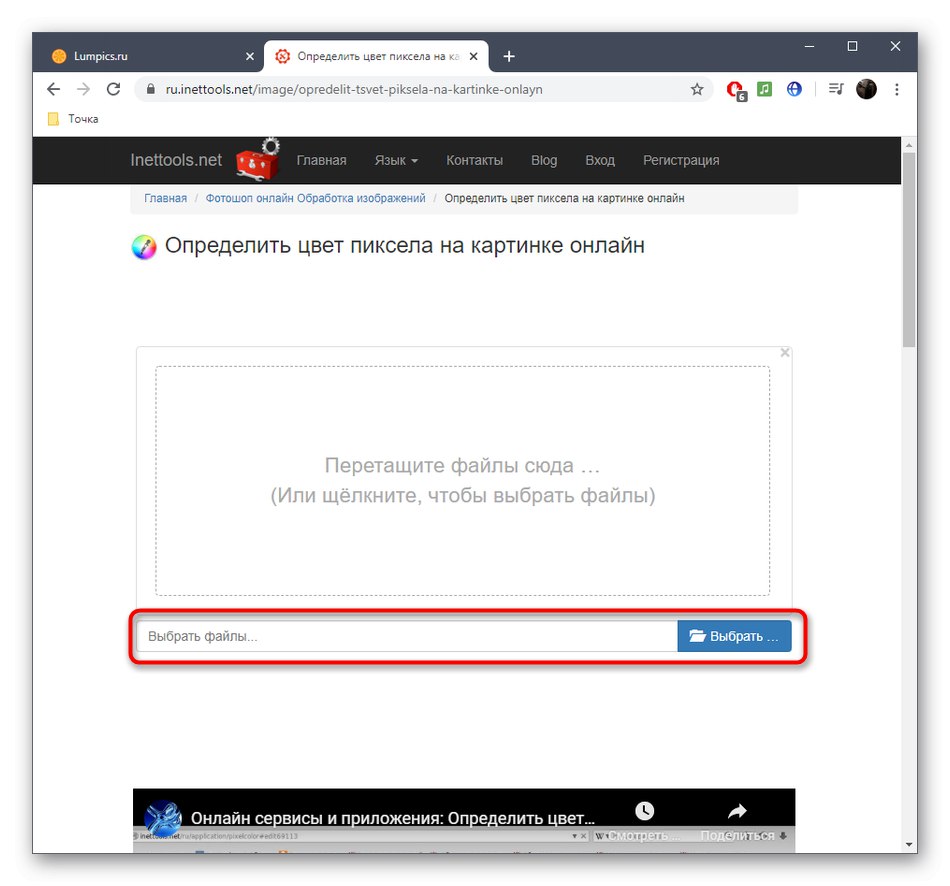The image size is (950, 886).
Task: Open the Точка bookmarks folder
Action: [73, 119]
